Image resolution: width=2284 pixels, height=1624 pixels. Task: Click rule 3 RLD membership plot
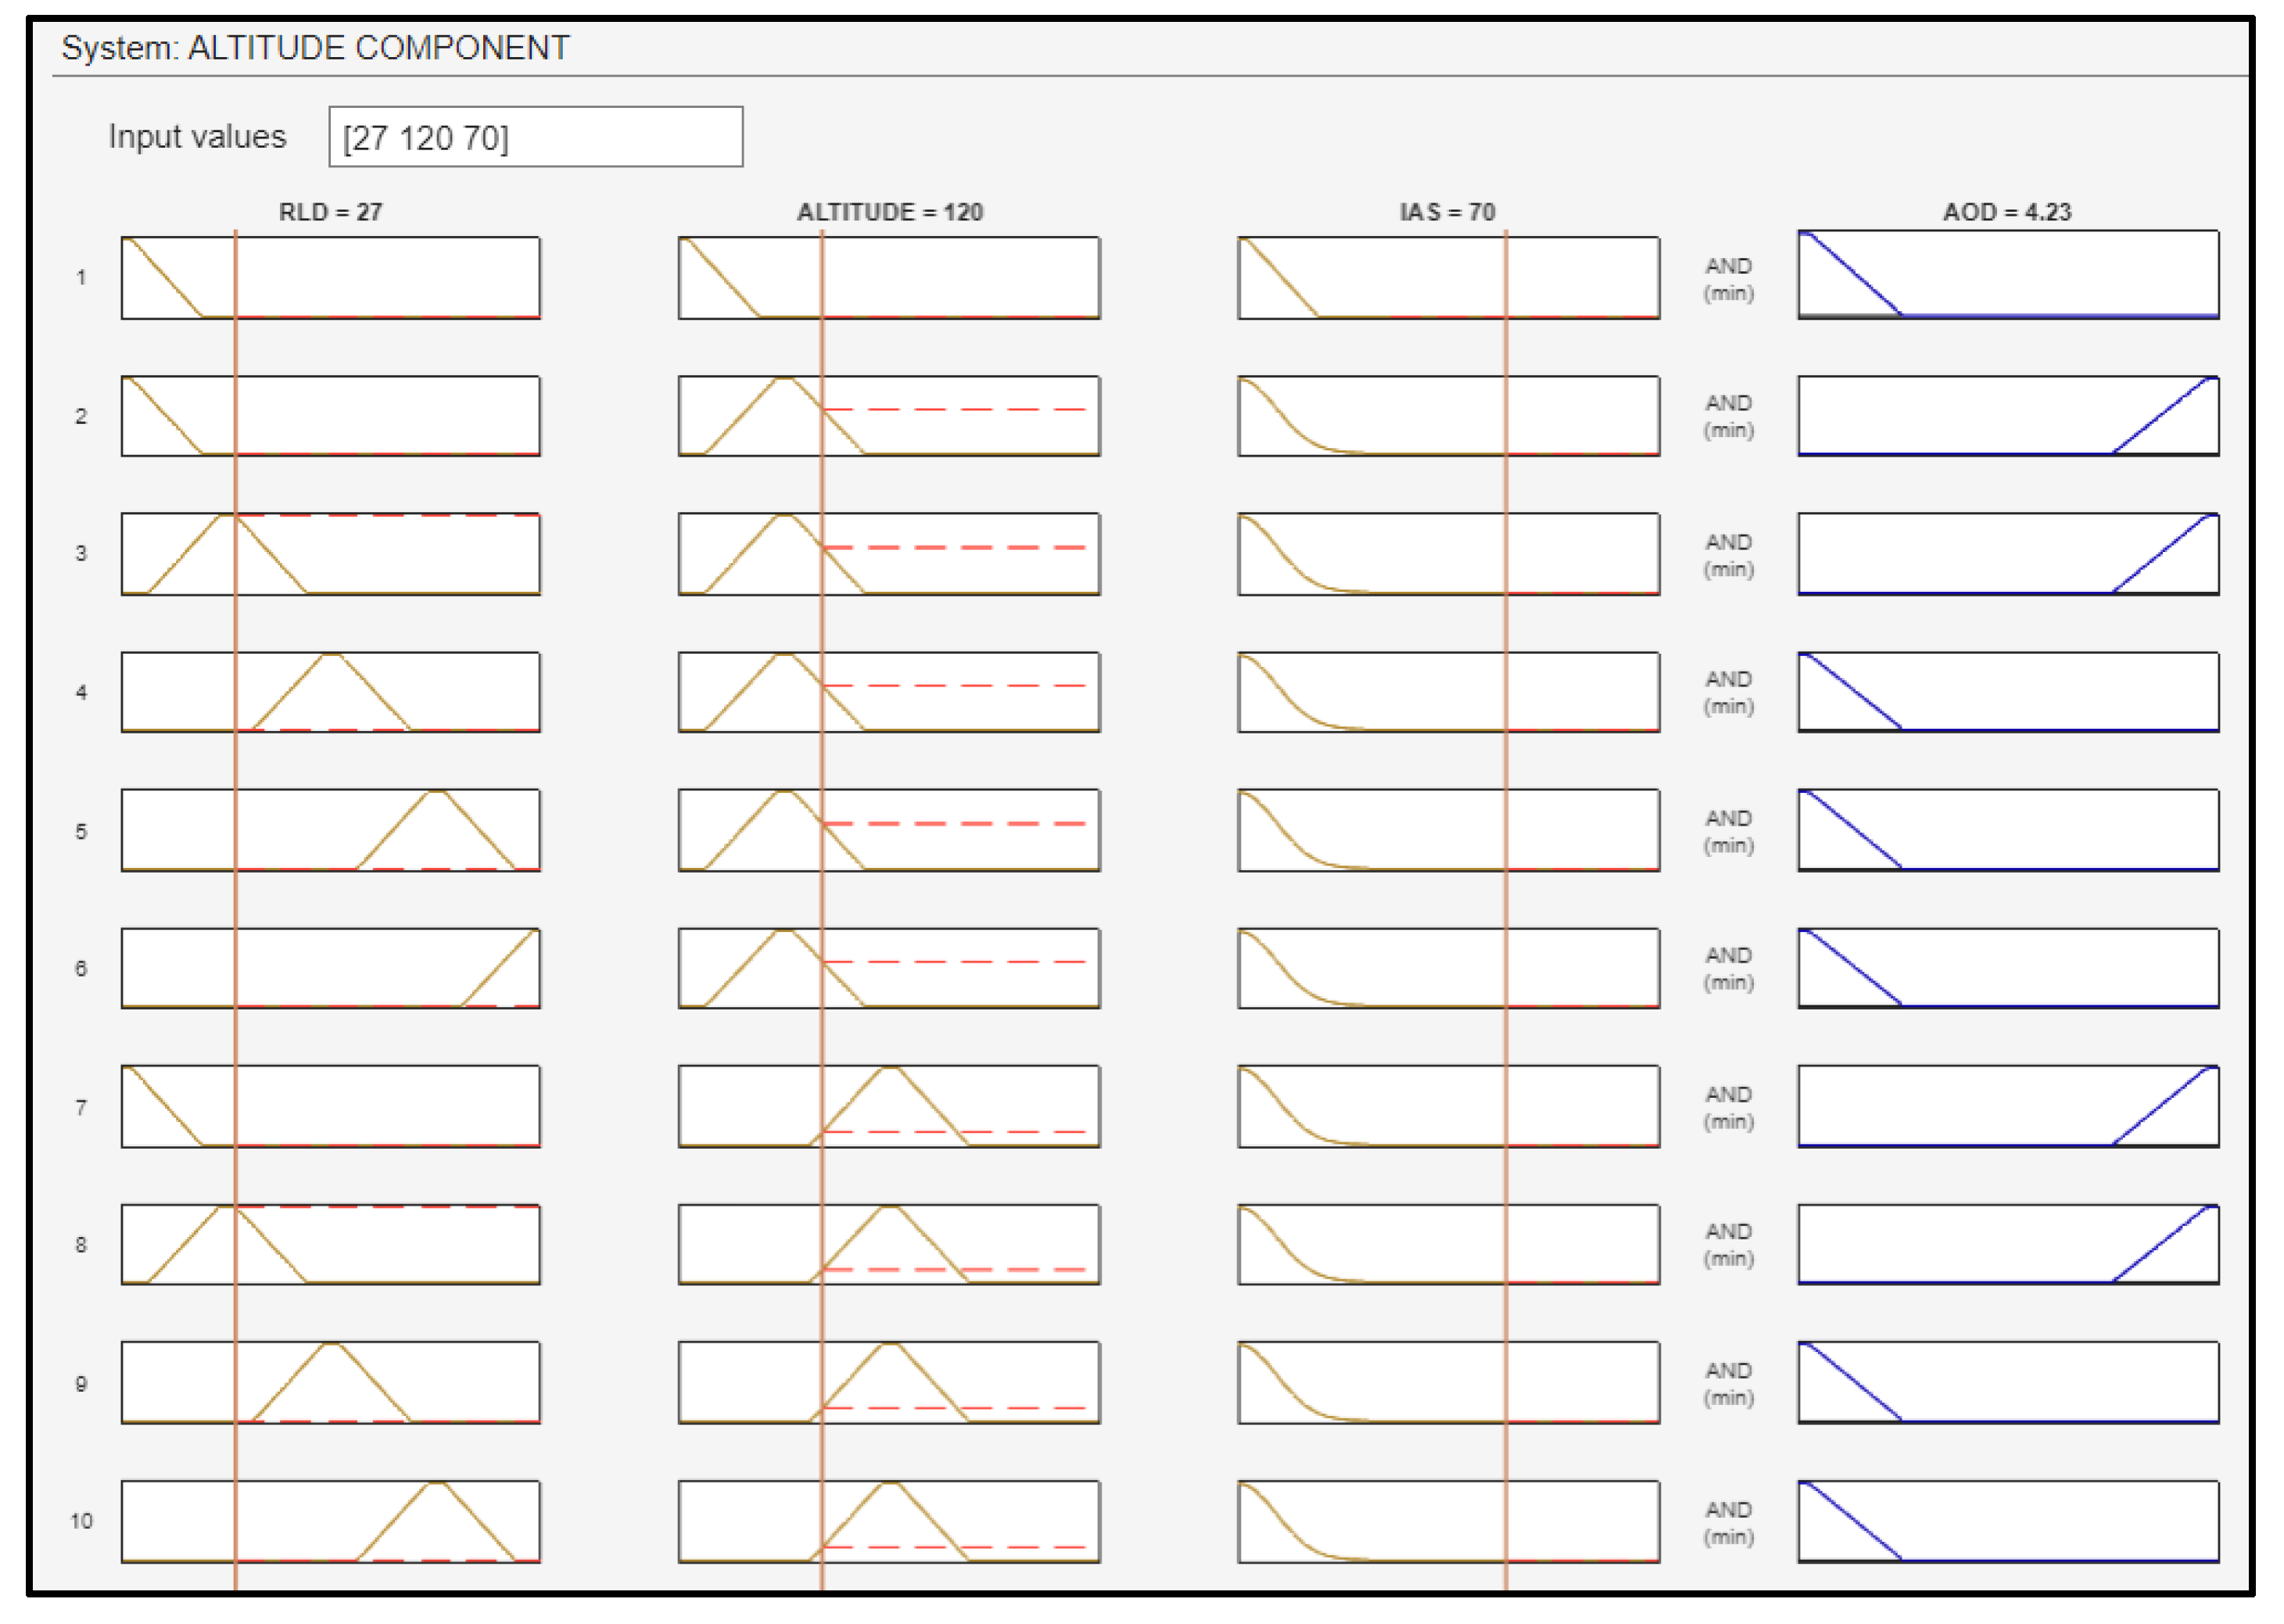click(330, 554)
